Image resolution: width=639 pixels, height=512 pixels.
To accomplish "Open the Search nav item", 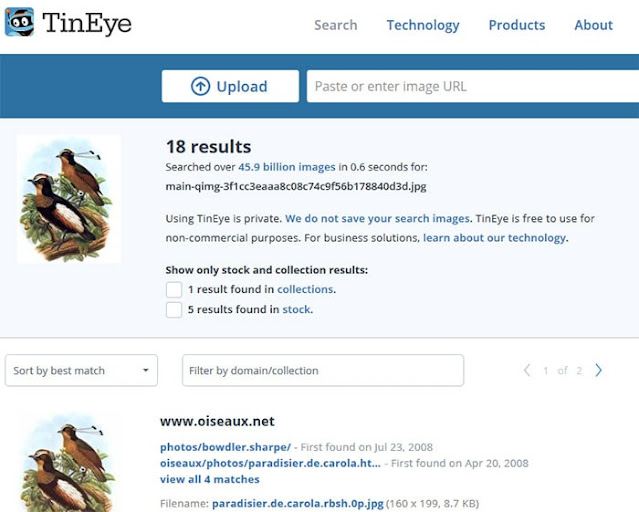I will tap(335, 25).
